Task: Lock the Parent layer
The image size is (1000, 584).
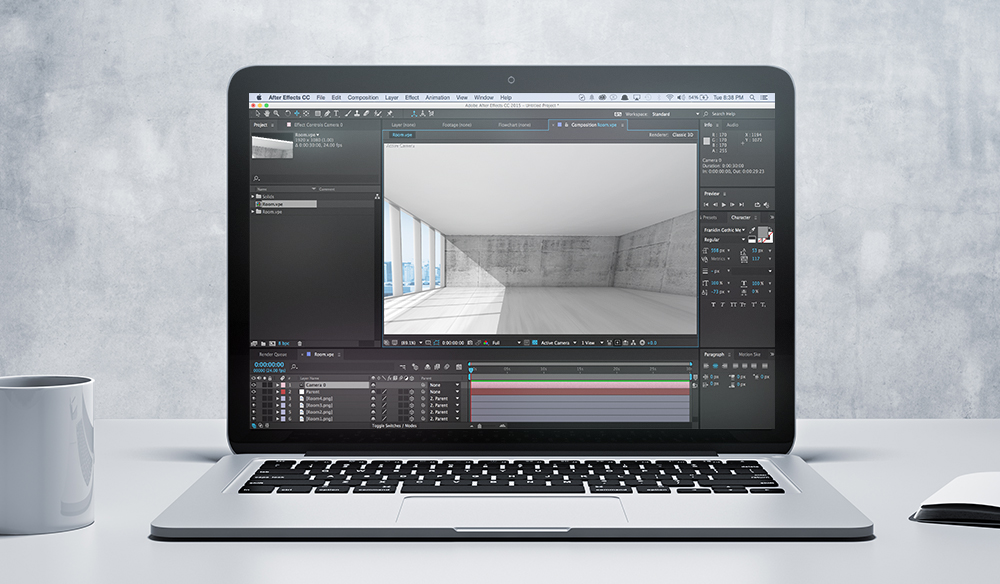Action: tap(271, 391)
